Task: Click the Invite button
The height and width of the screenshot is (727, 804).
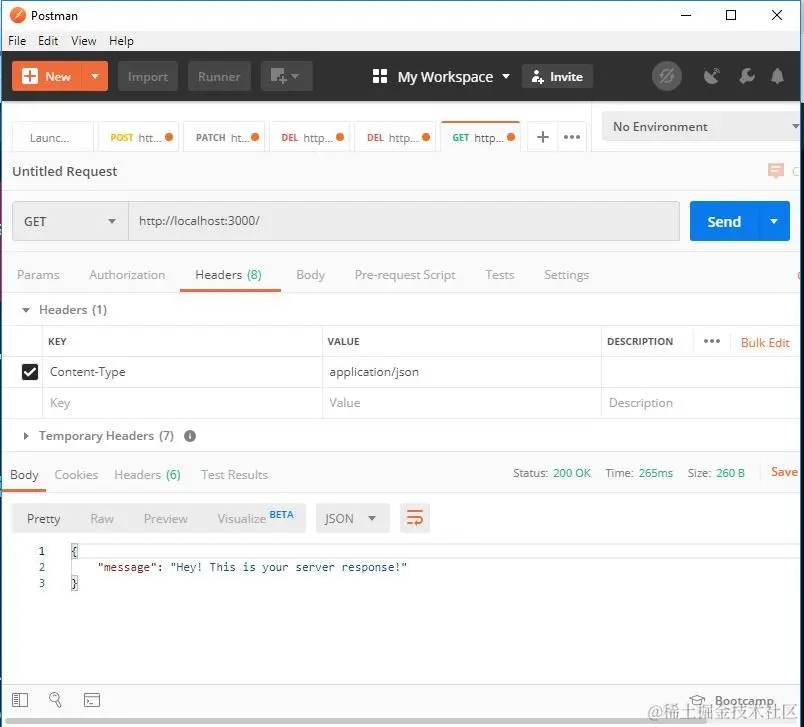Action: (557, 76)
